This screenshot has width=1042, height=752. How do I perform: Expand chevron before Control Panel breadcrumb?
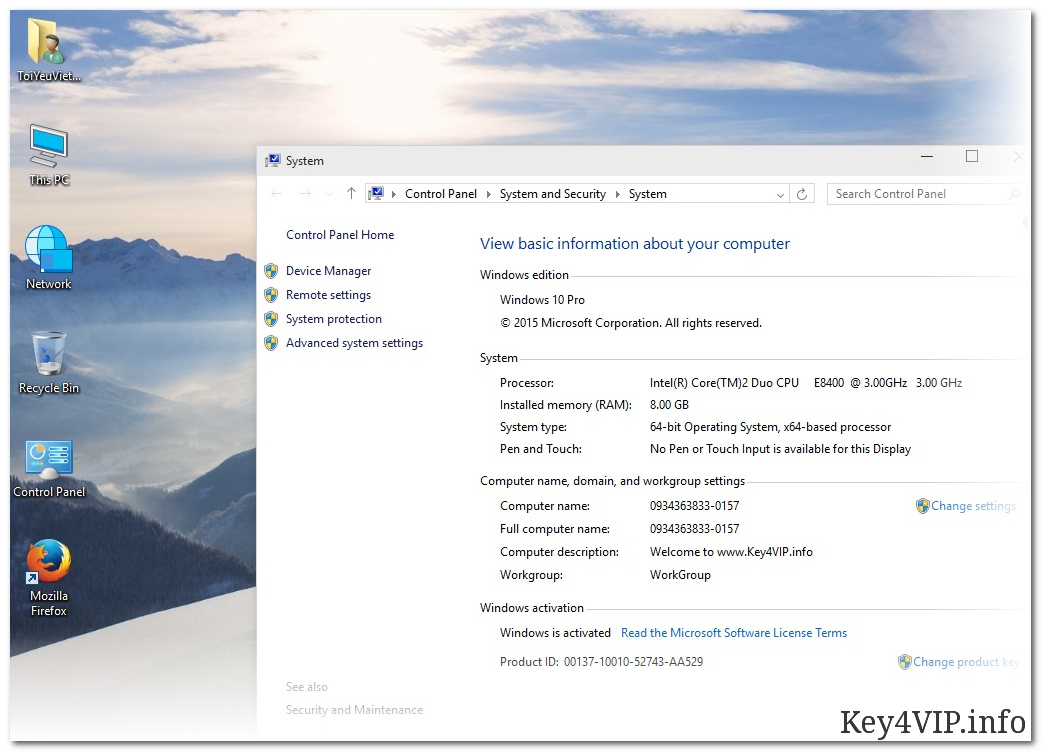click(394, 194)
